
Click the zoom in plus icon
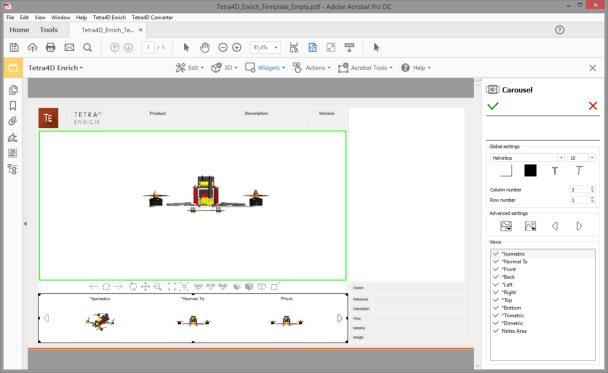237,48
